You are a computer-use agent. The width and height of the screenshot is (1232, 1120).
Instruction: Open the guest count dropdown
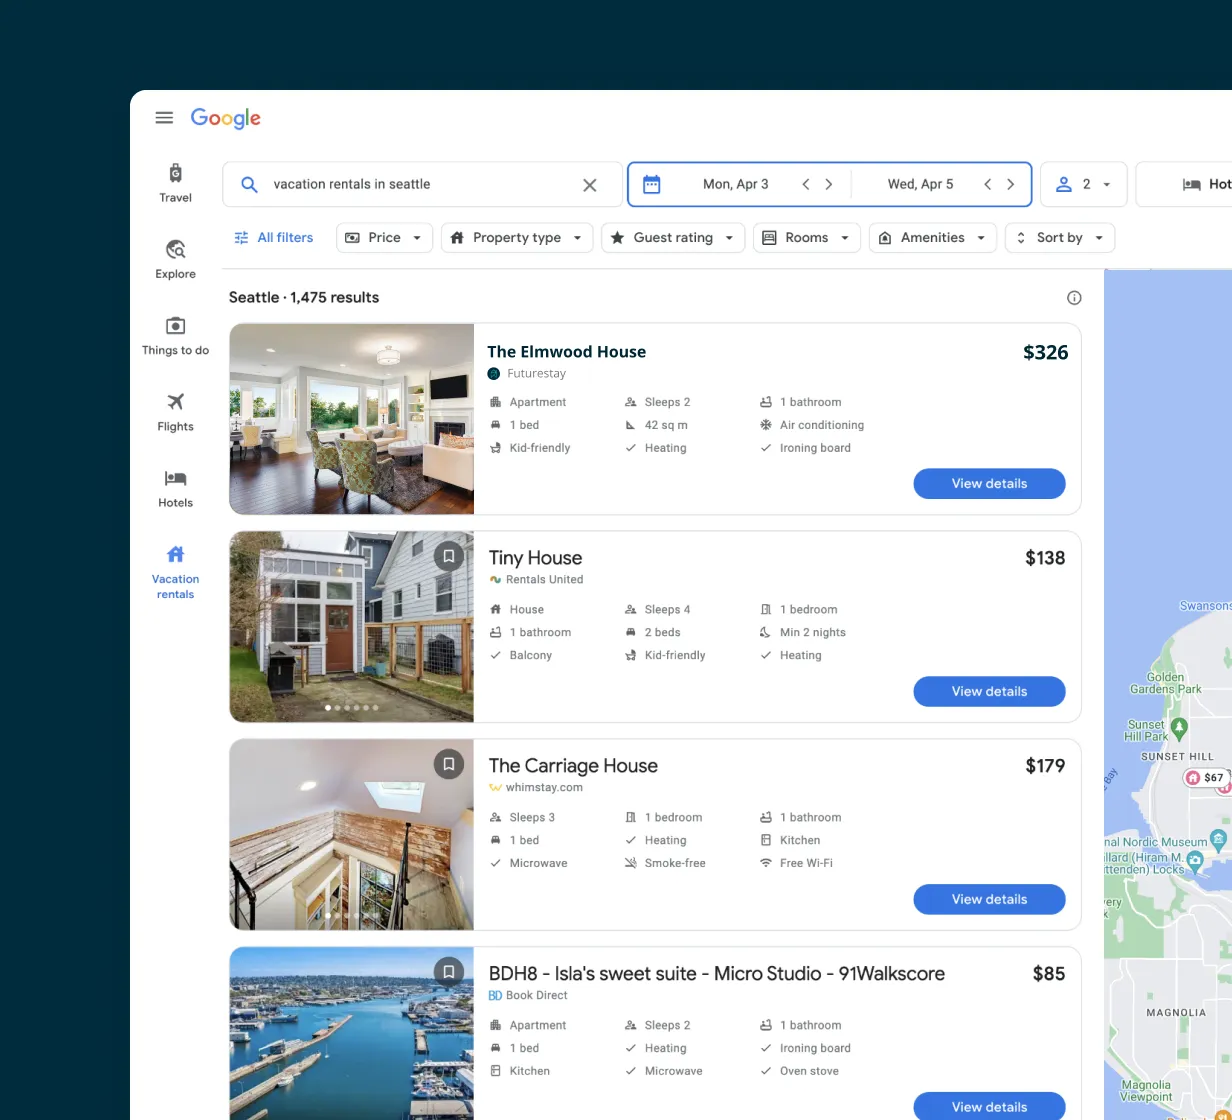1084,184
